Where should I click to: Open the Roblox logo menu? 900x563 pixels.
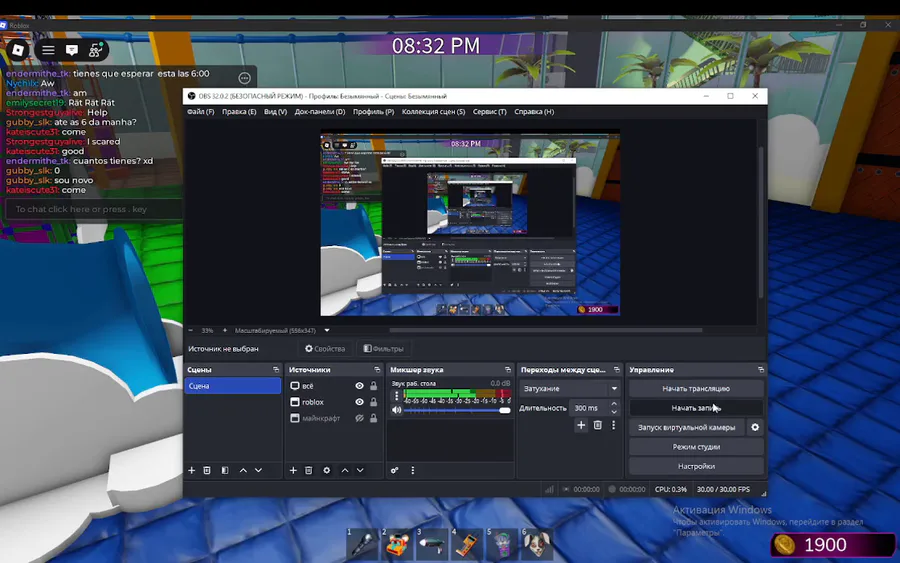coord(18,50)
